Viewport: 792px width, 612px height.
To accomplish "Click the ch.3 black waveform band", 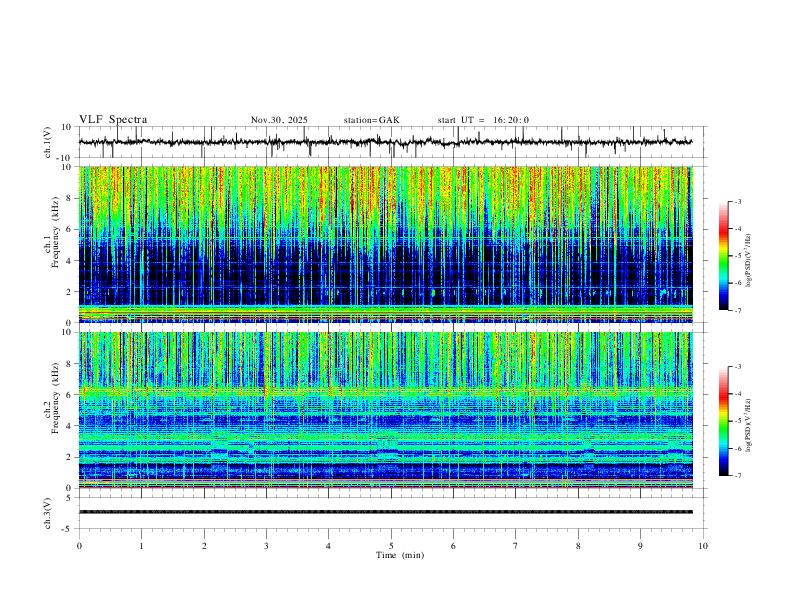I will 385,512.
